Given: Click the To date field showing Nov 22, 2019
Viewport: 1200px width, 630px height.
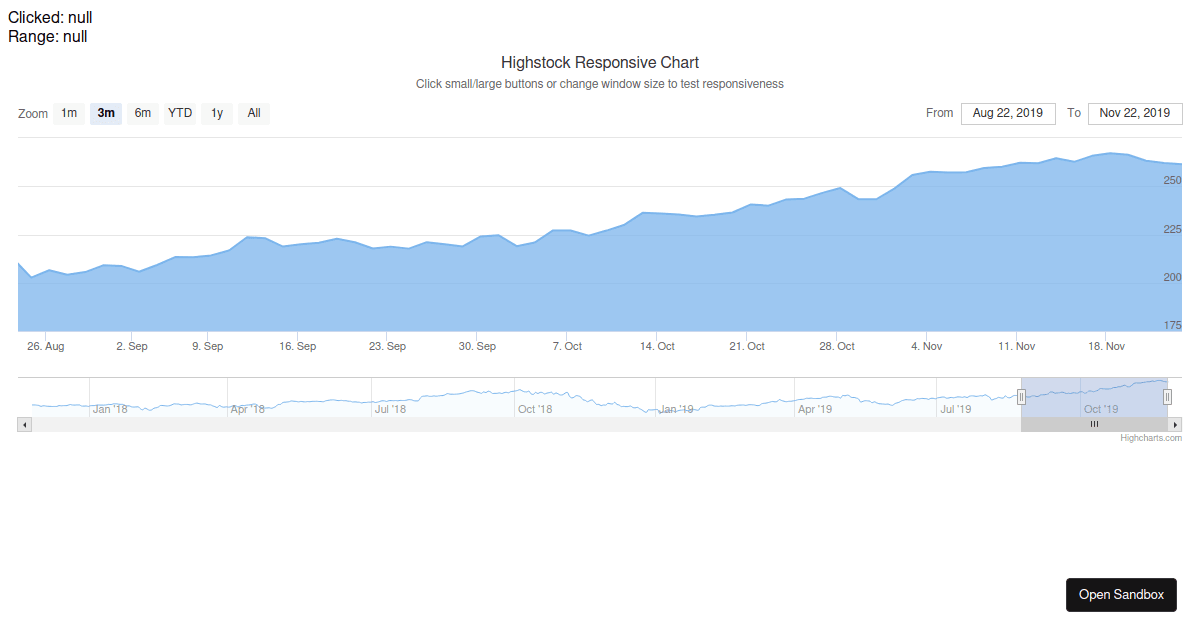Looking at the screenshot, I should 1135,113.
